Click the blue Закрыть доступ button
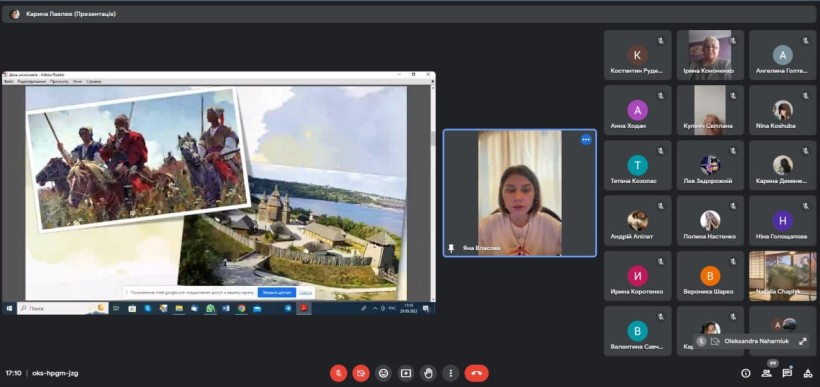820x387 pixels. (277, 292)
